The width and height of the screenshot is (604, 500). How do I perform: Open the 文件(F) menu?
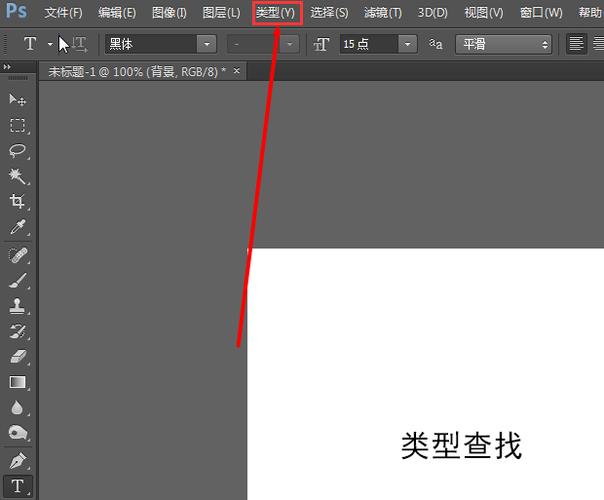click(x=63, y=13)
